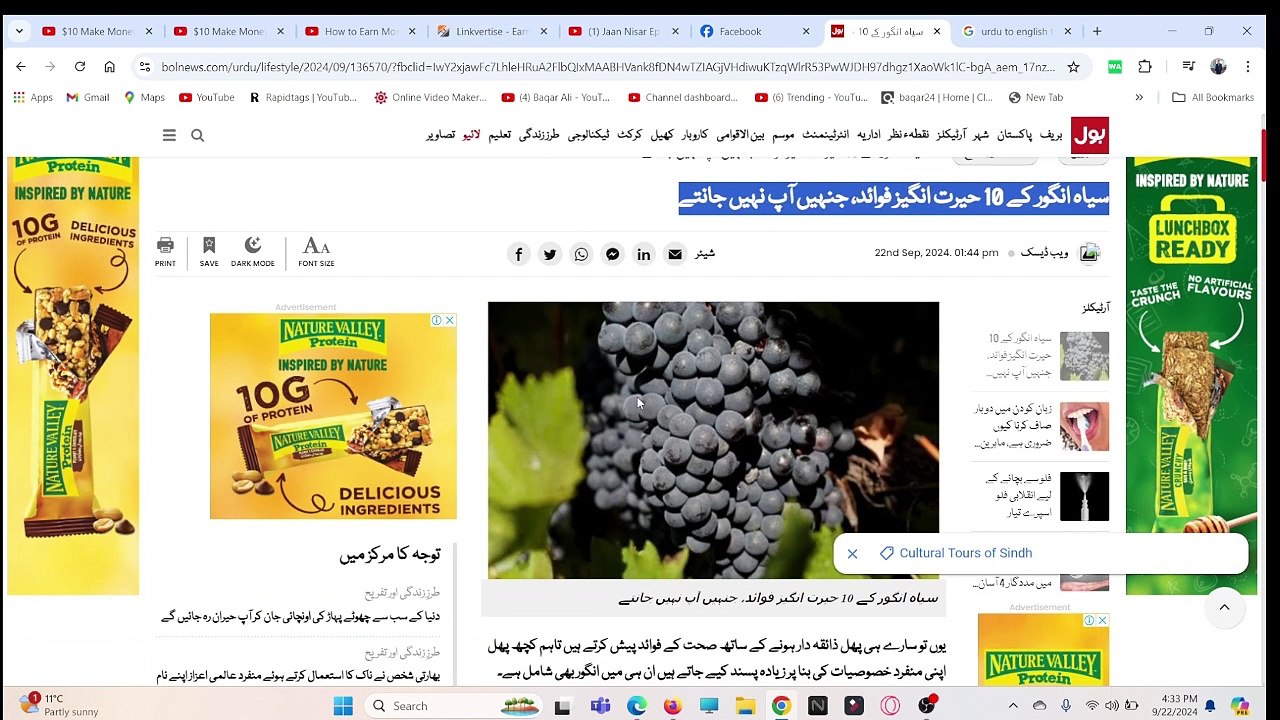Bookmark this page with the star icon
The height and width of the screenshot is (720, 1280).
(1073, 67)
